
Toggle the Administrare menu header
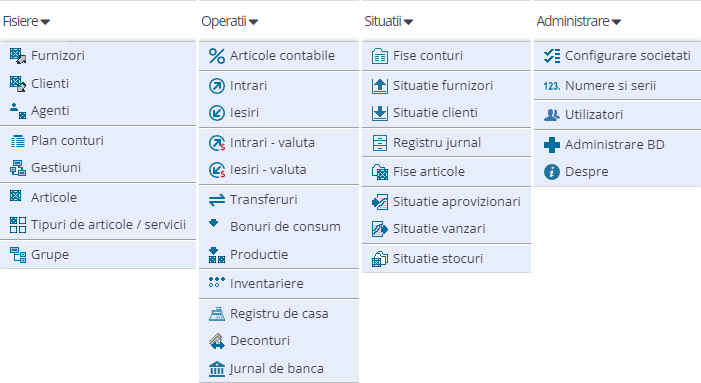click(x=579, y=21)
